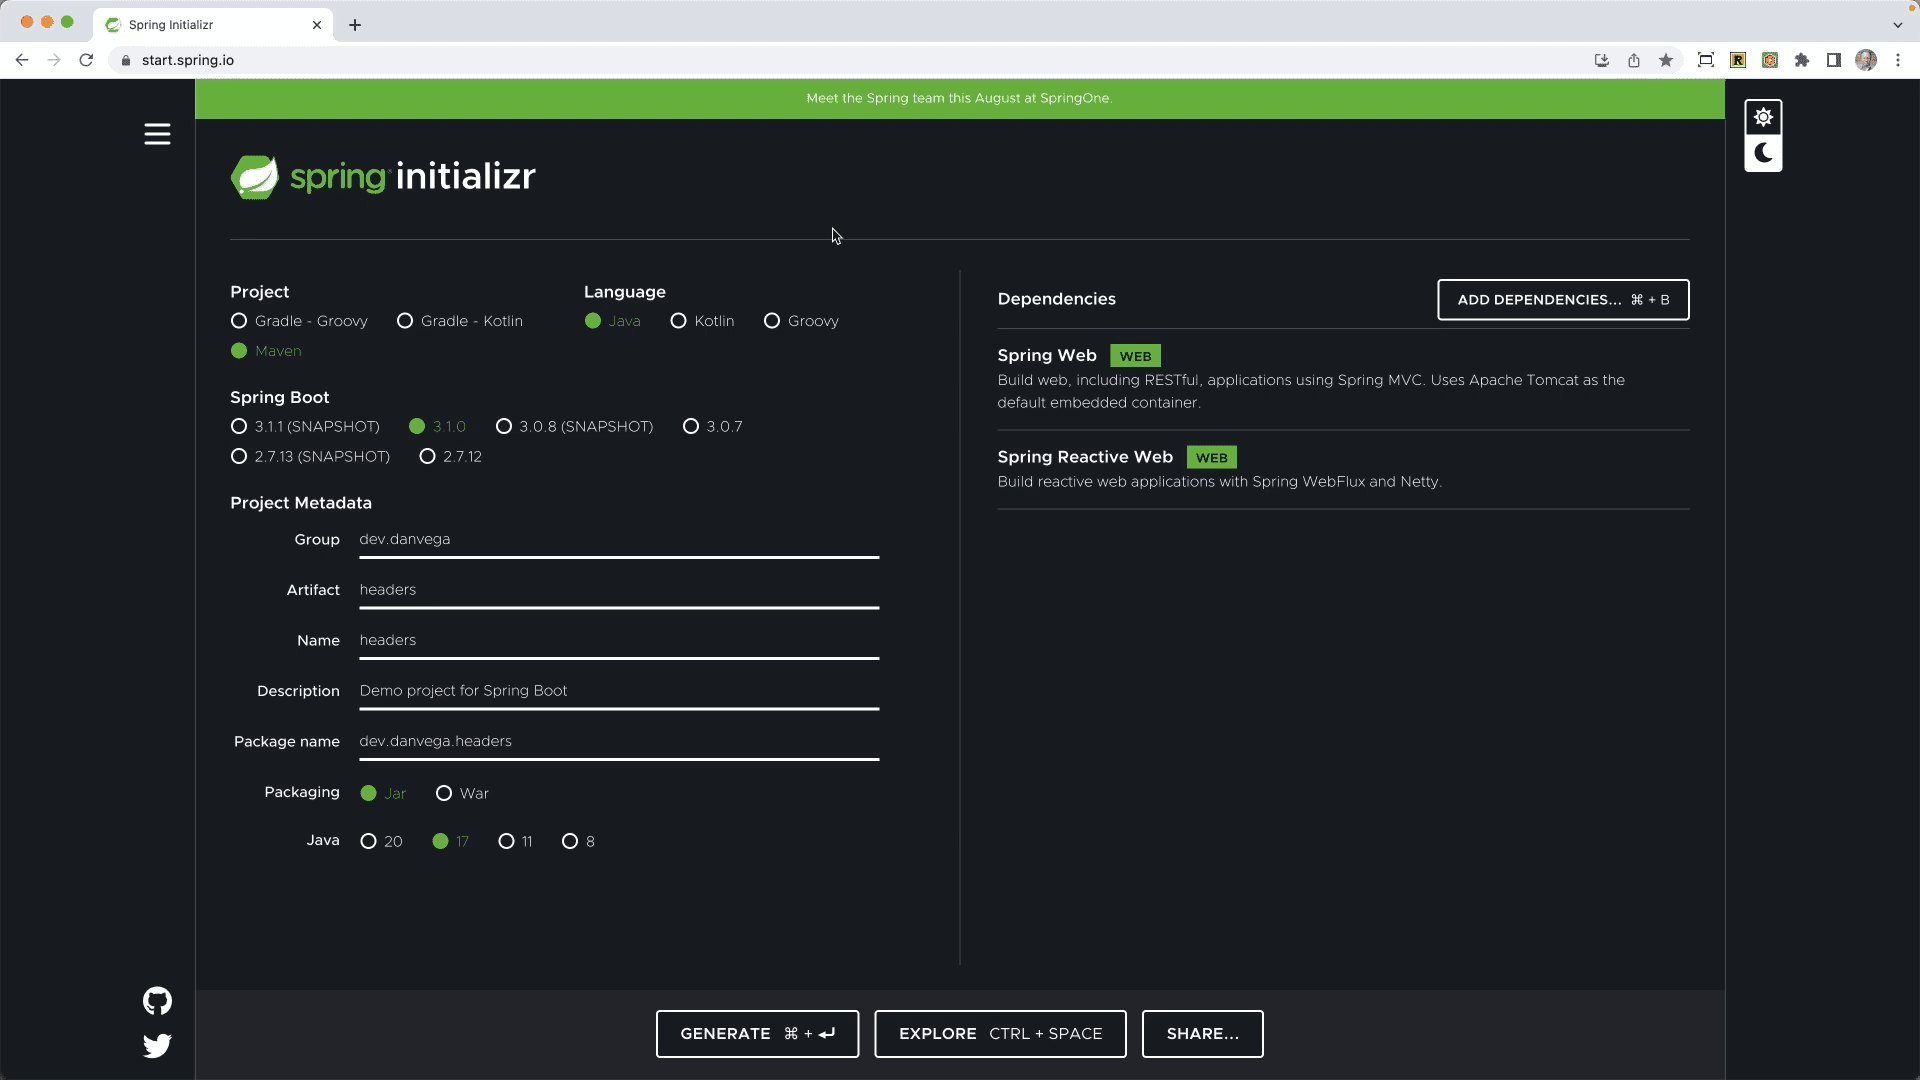Open the browser extensions puzzle icon

point(1802,60)
